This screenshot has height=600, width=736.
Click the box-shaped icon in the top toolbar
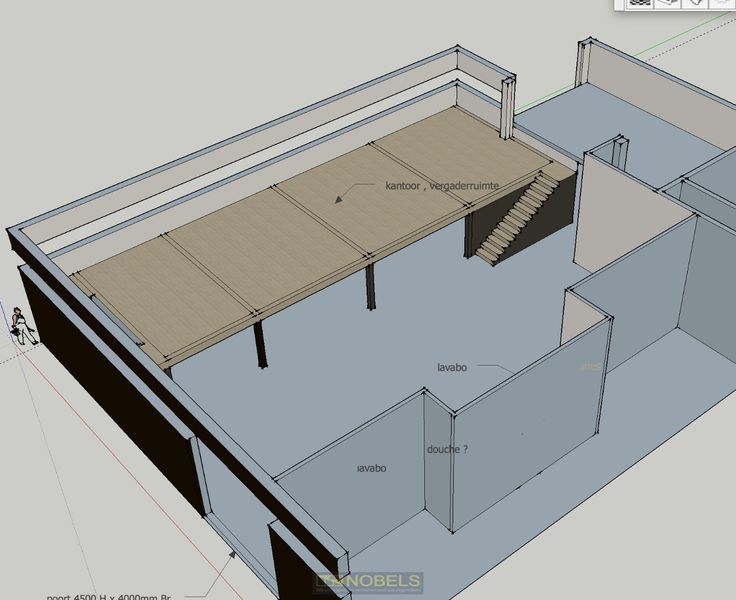point(668,3)
